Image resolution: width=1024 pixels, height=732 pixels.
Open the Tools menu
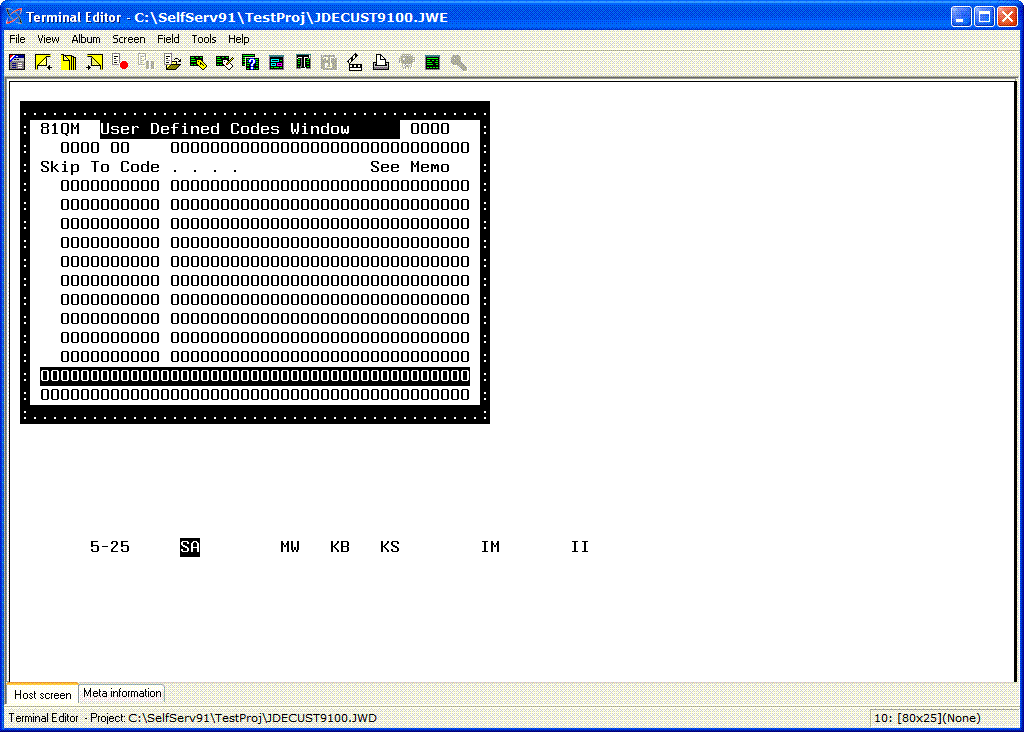pos(204,39)
